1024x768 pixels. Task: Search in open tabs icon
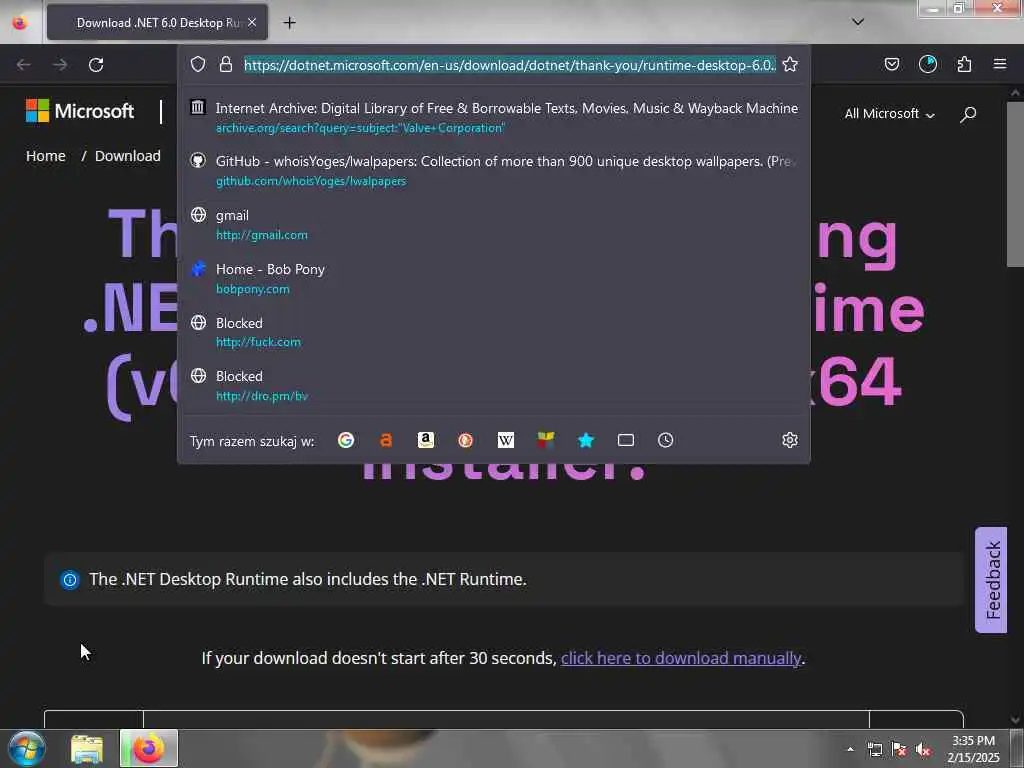click(x=626, y=440)
